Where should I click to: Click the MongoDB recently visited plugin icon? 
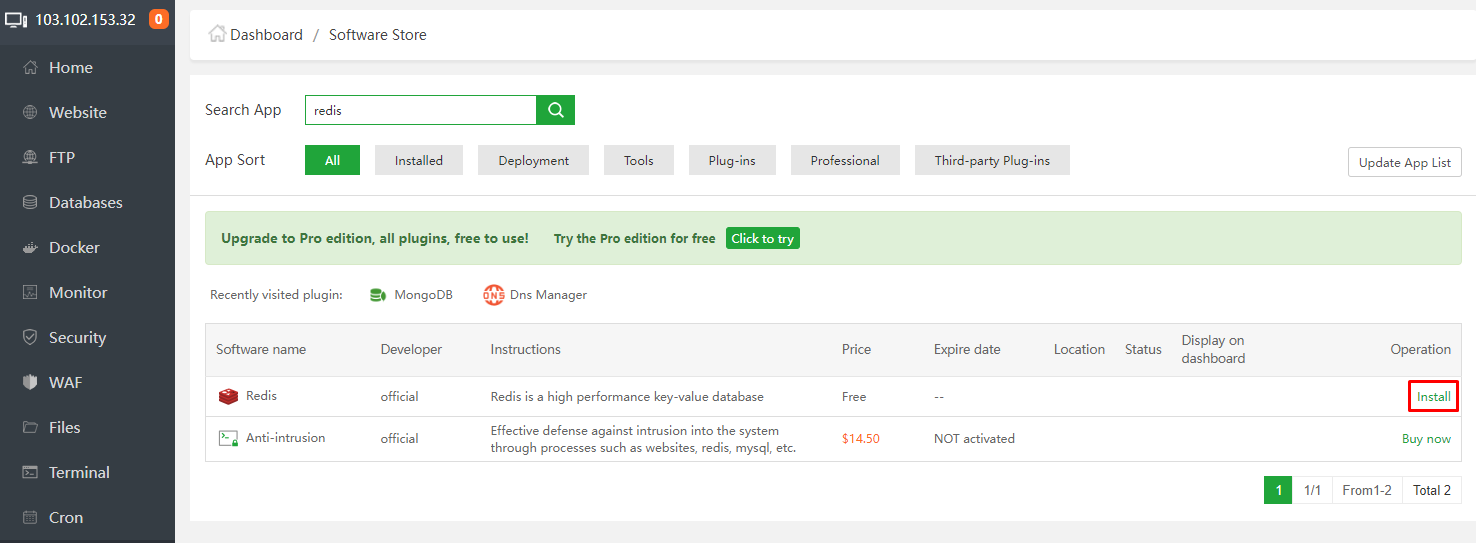coord(378,295)
